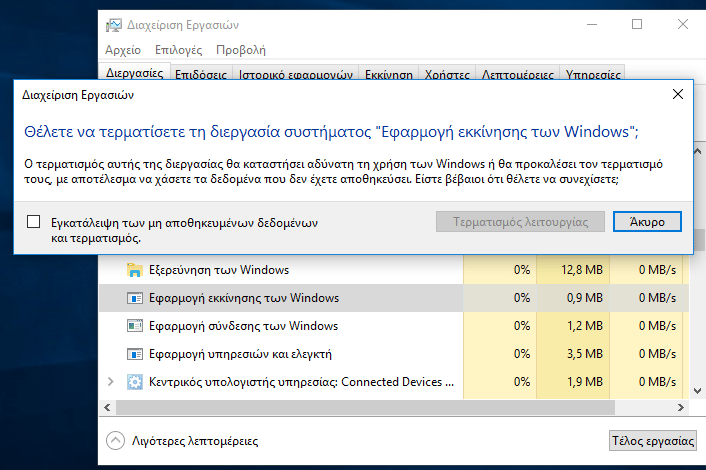706x470 pixels.
Task: Click the 1,9 MB memory value
Action: point(584,382)
